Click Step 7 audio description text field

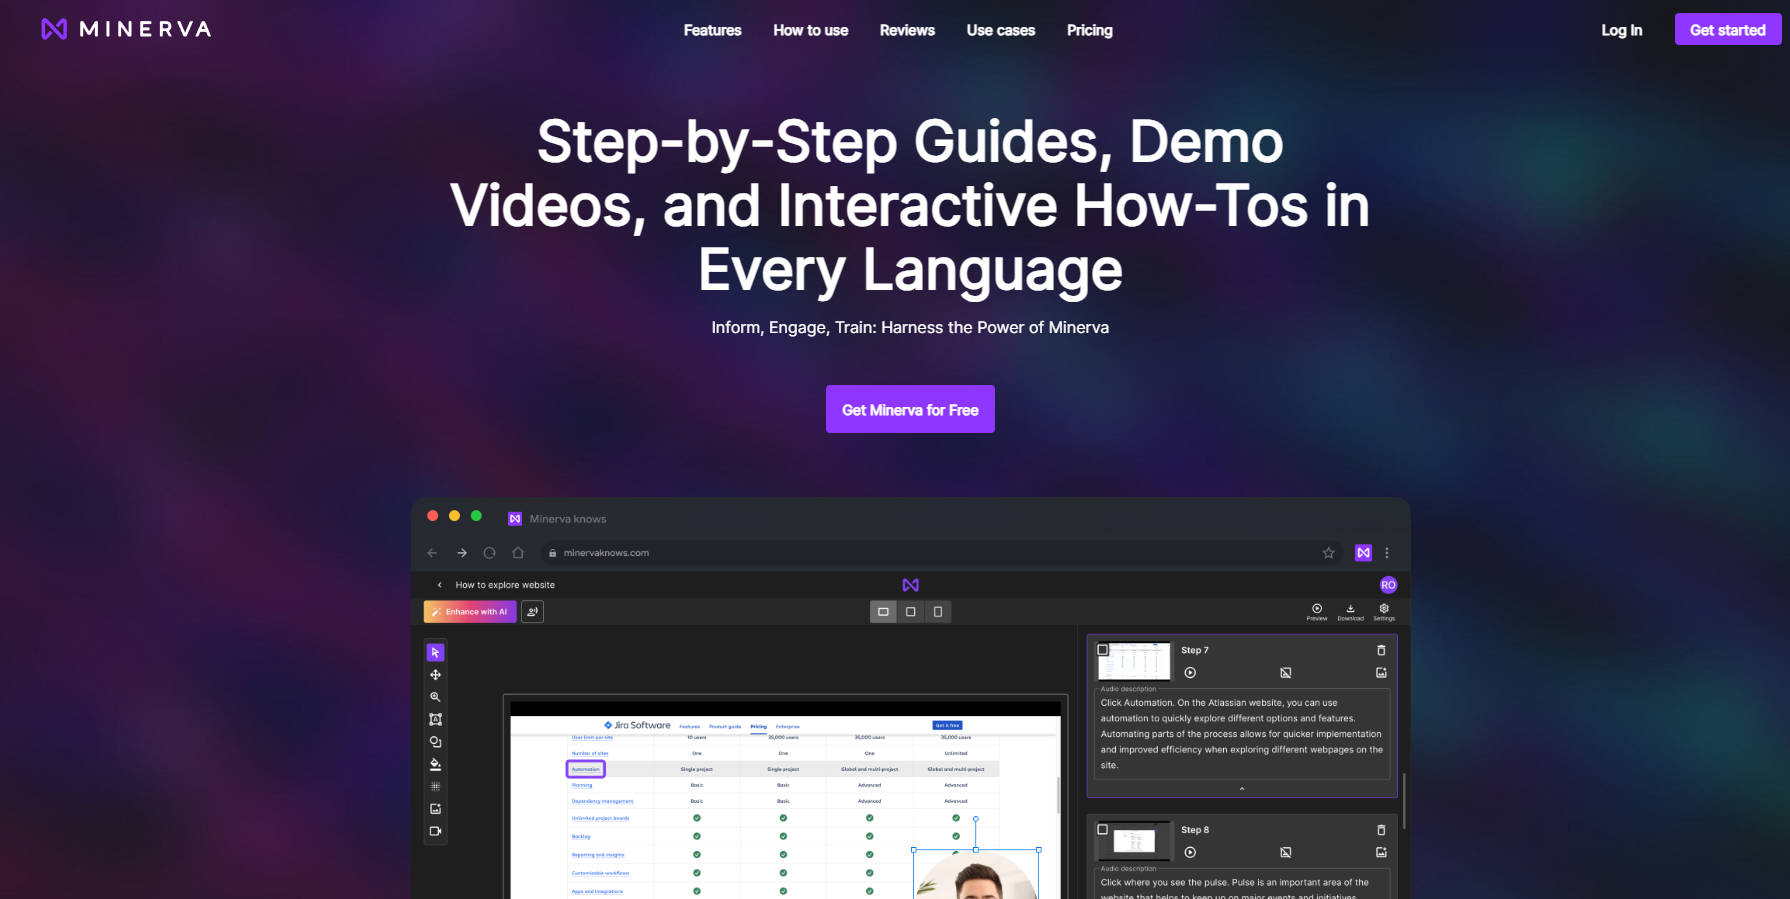point(1242,734)
